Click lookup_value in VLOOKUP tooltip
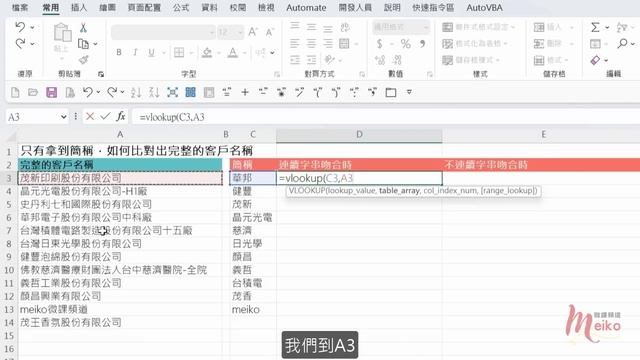640x360 pixels. [352, 191]
